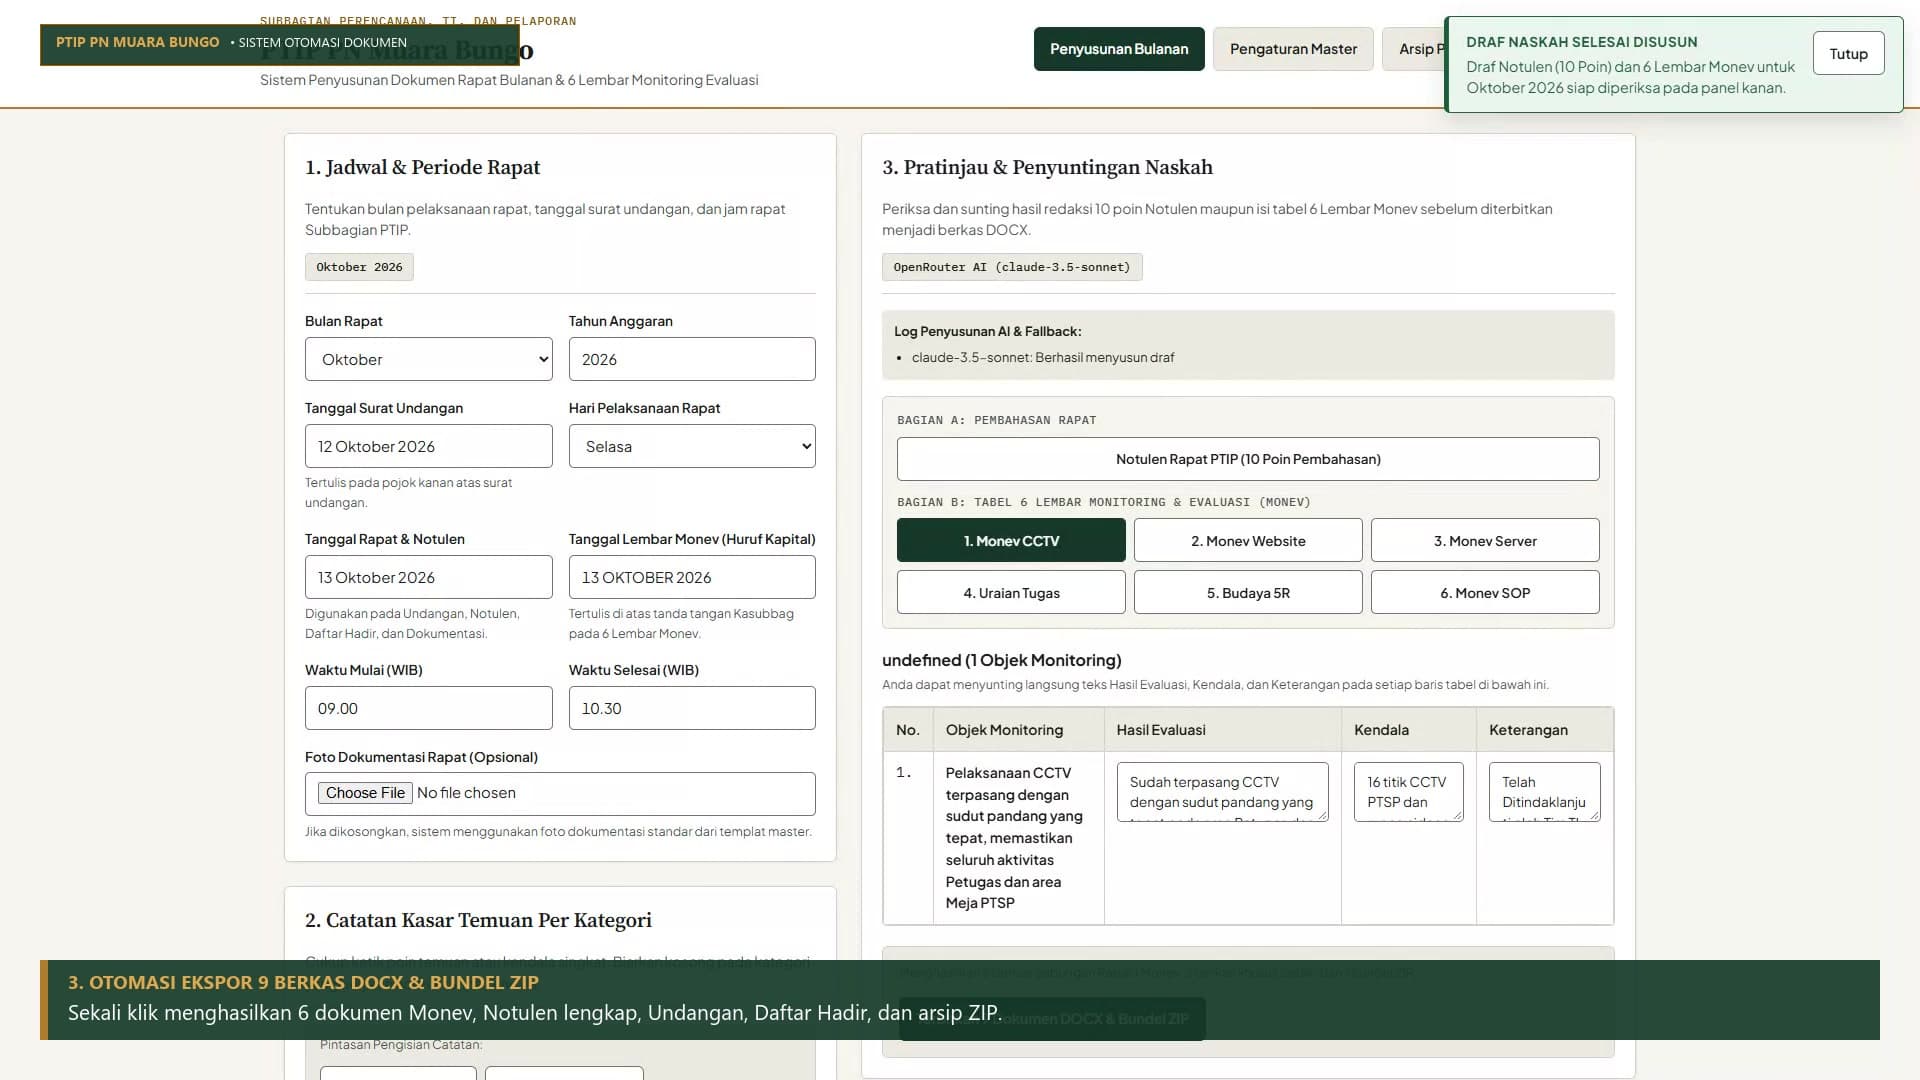Image resolution: width=1920 pixels, height=1080 pixels.
Task: Switch to 4. Uraian Tugas tab
Action: point(1011,592)
